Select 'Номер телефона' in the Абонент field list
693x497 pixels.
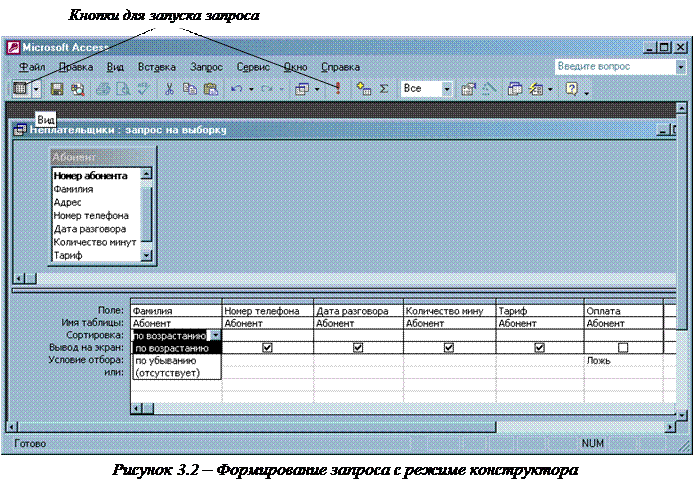(x=95, y=216)
